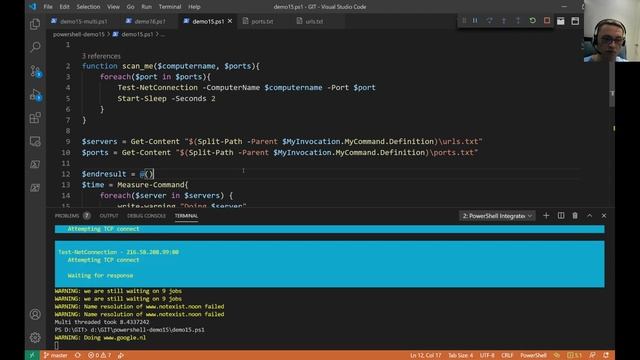Switch to the Problems panel tab

click(72, 216)
